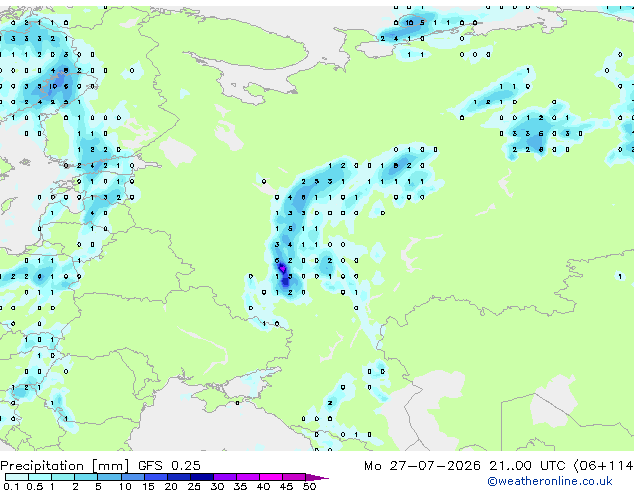Click the 25–30 mm navy swatch
The width and height of the screenshot is (634, 490).
point(201,477)
